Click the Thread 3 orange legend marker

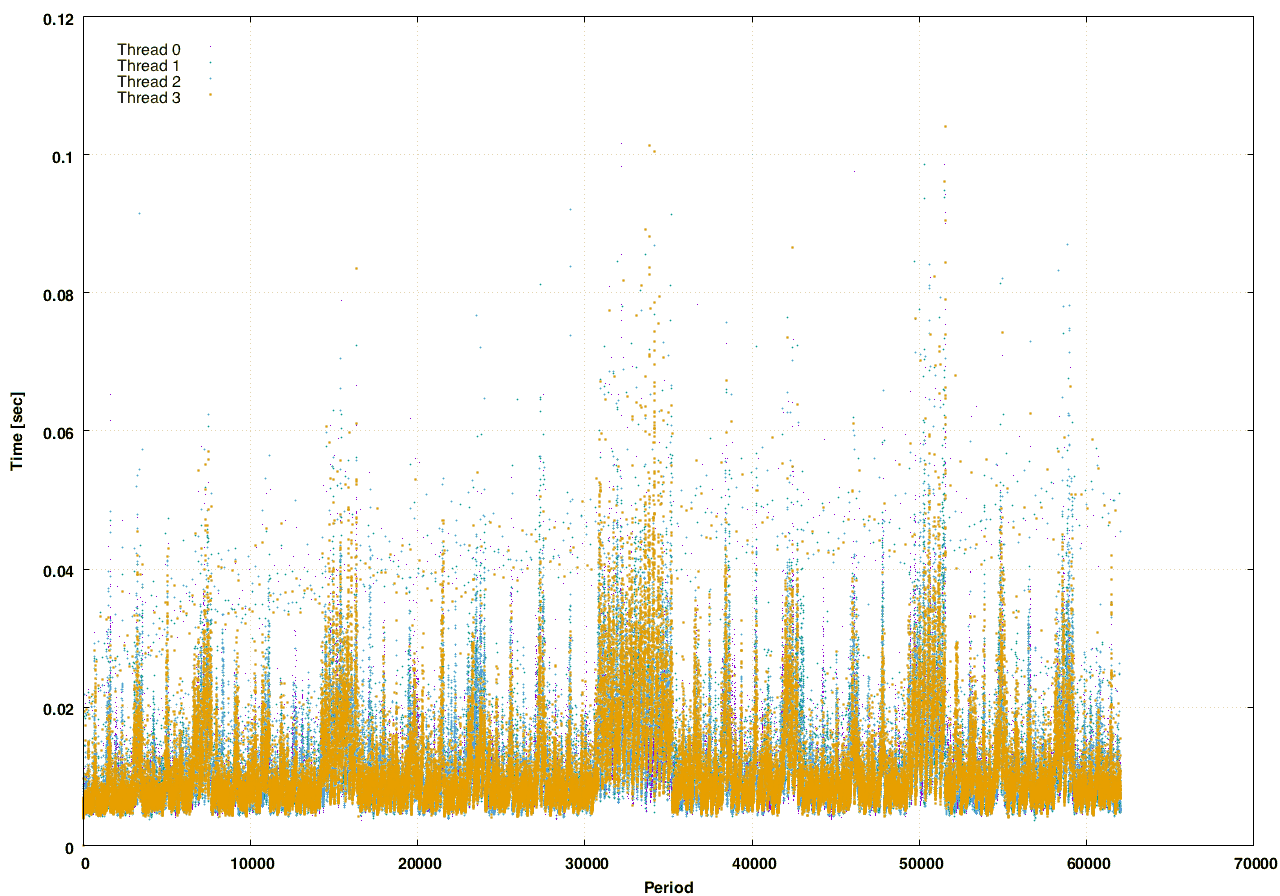pos(210,94)
